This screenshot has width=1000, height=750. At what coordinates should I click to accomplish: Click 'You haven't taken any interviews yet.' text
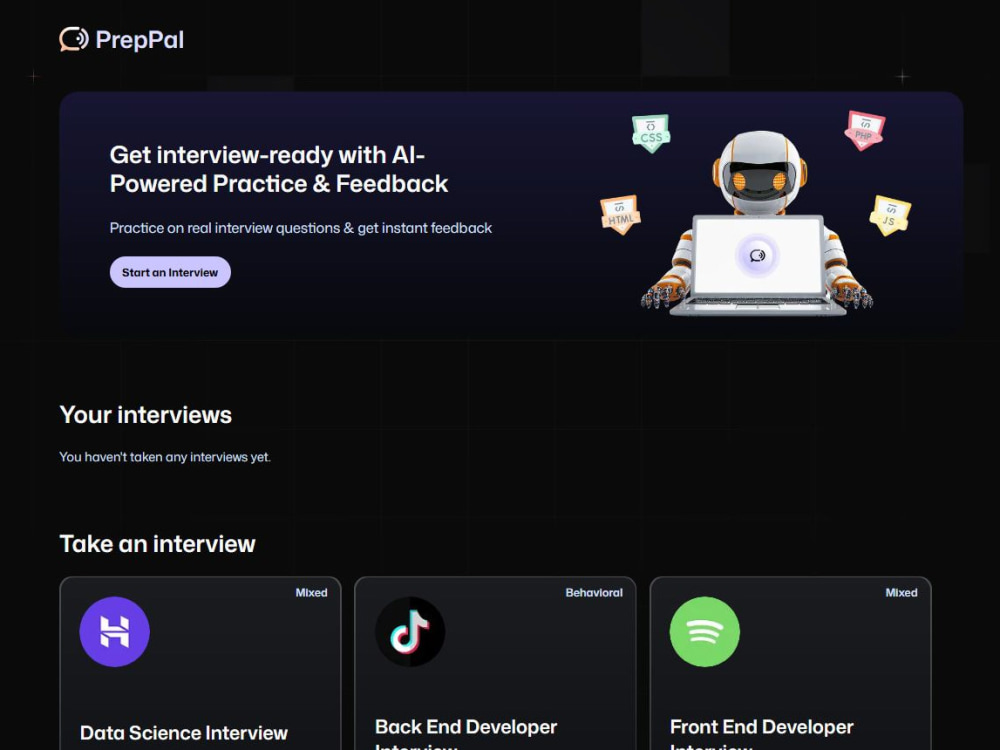point(165,457)
